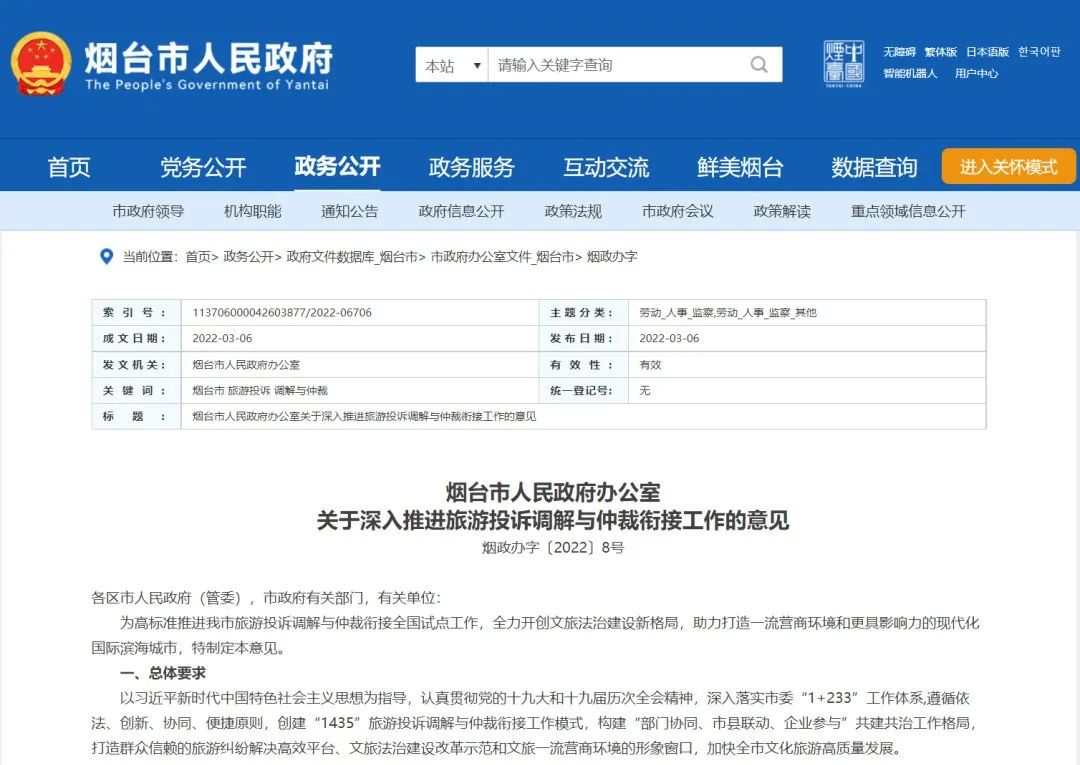Viewport: 1080px width, 765px height.
Task: Switch to 繁体版 traditional Chinese
Action: 941,52
